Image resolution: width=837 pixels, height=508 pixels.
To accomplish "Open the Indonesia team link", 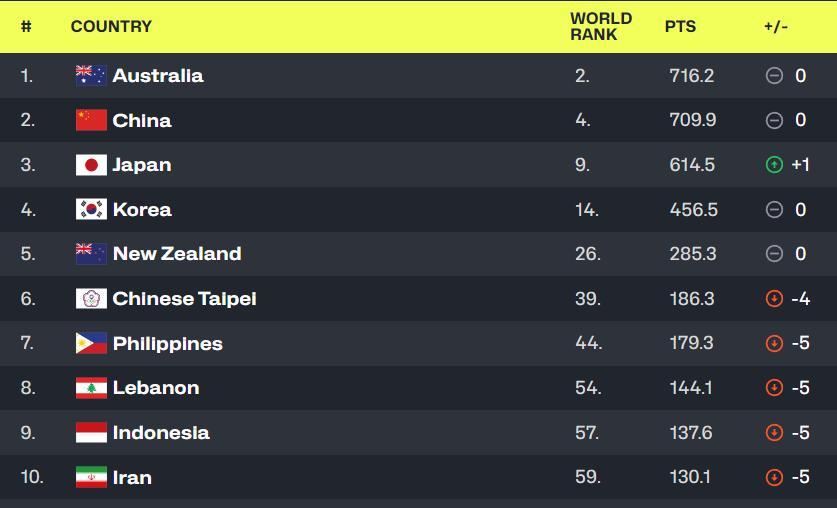I will [x=161, y=433].
